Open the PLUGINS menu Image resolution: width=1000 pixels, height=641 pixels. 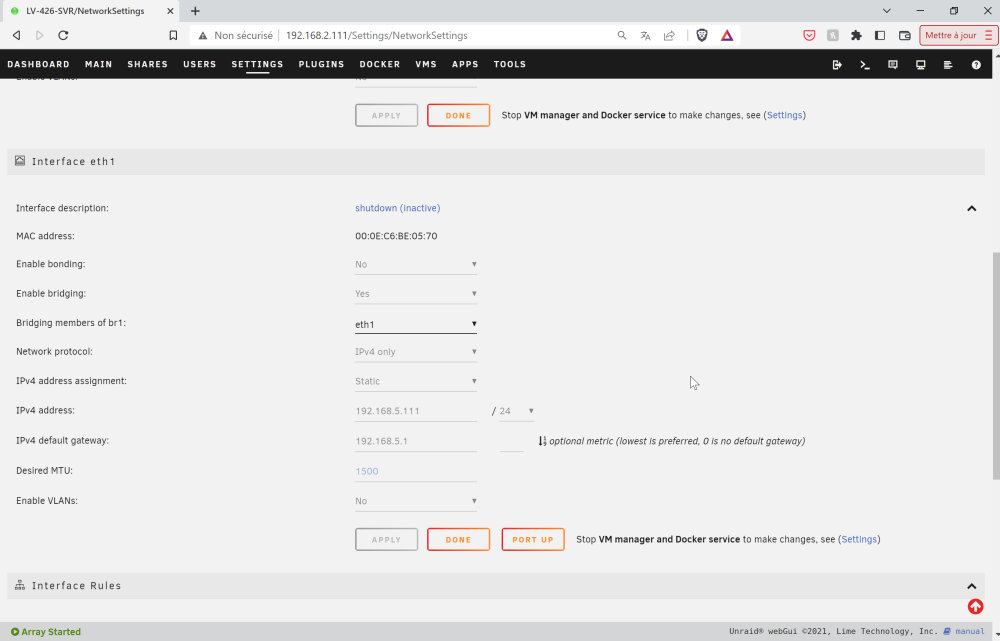pos(321,64)
